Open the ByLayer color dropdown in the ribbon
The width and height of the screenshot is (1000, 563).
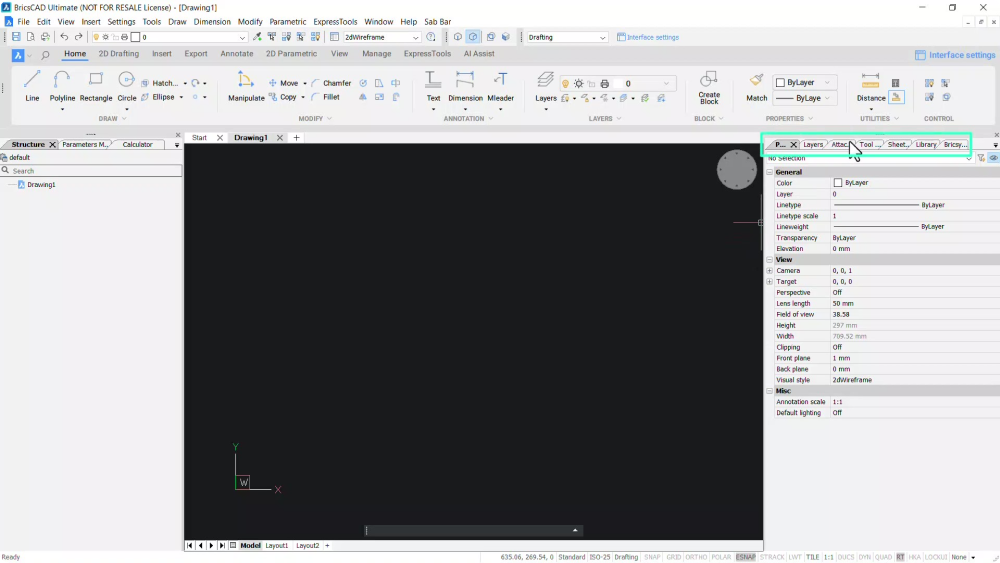(x=803, y=82)
